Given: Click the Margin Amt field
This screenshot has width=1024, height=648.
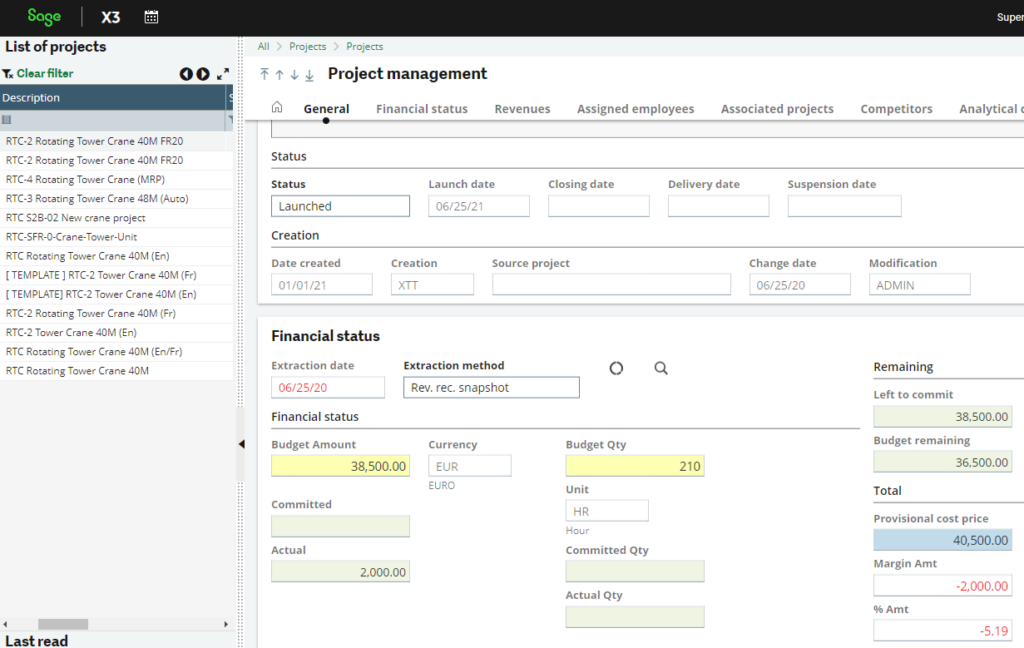Looking at the screenshot, I should pyautogui.click(x=943, y=585).
